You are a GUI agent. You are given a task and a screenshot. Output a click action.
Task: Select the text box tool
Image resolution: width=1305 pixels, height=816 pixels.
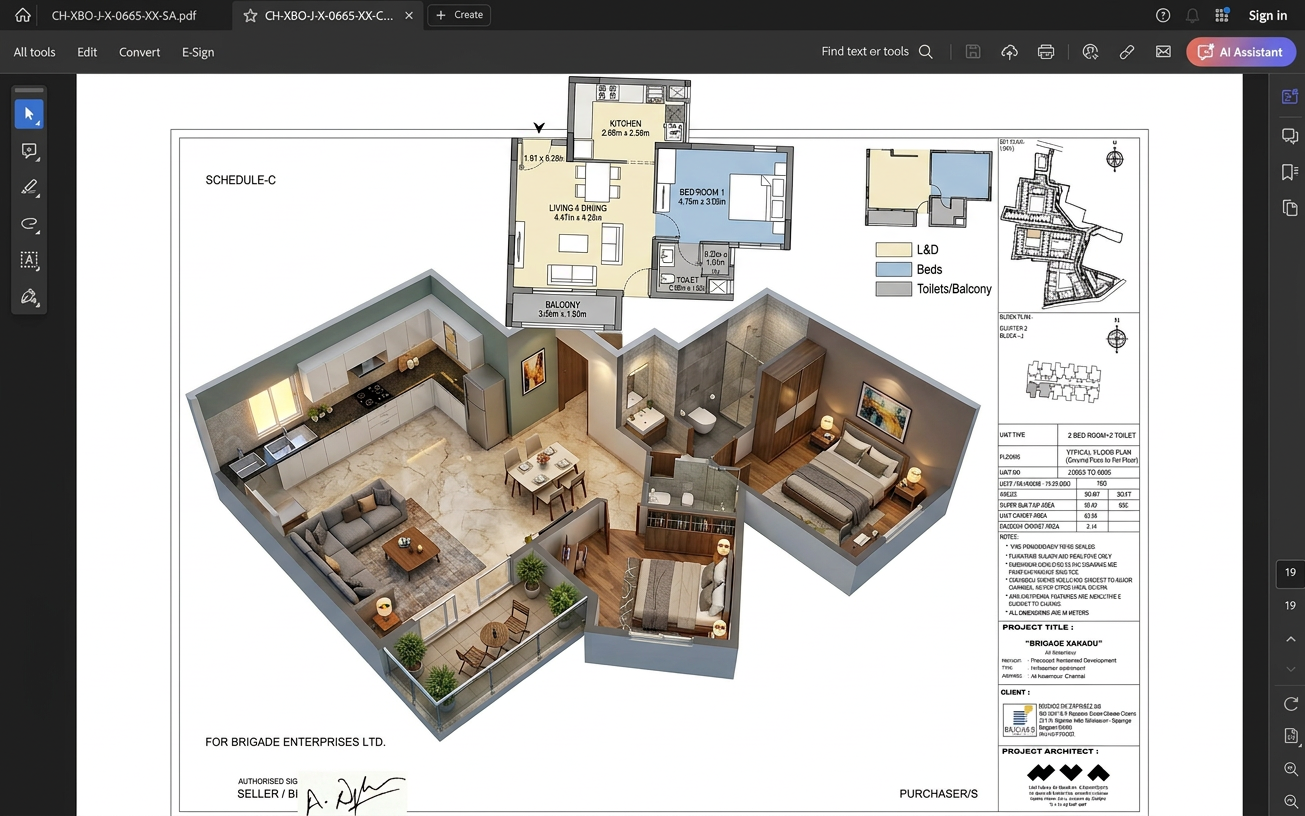point(29,260)
